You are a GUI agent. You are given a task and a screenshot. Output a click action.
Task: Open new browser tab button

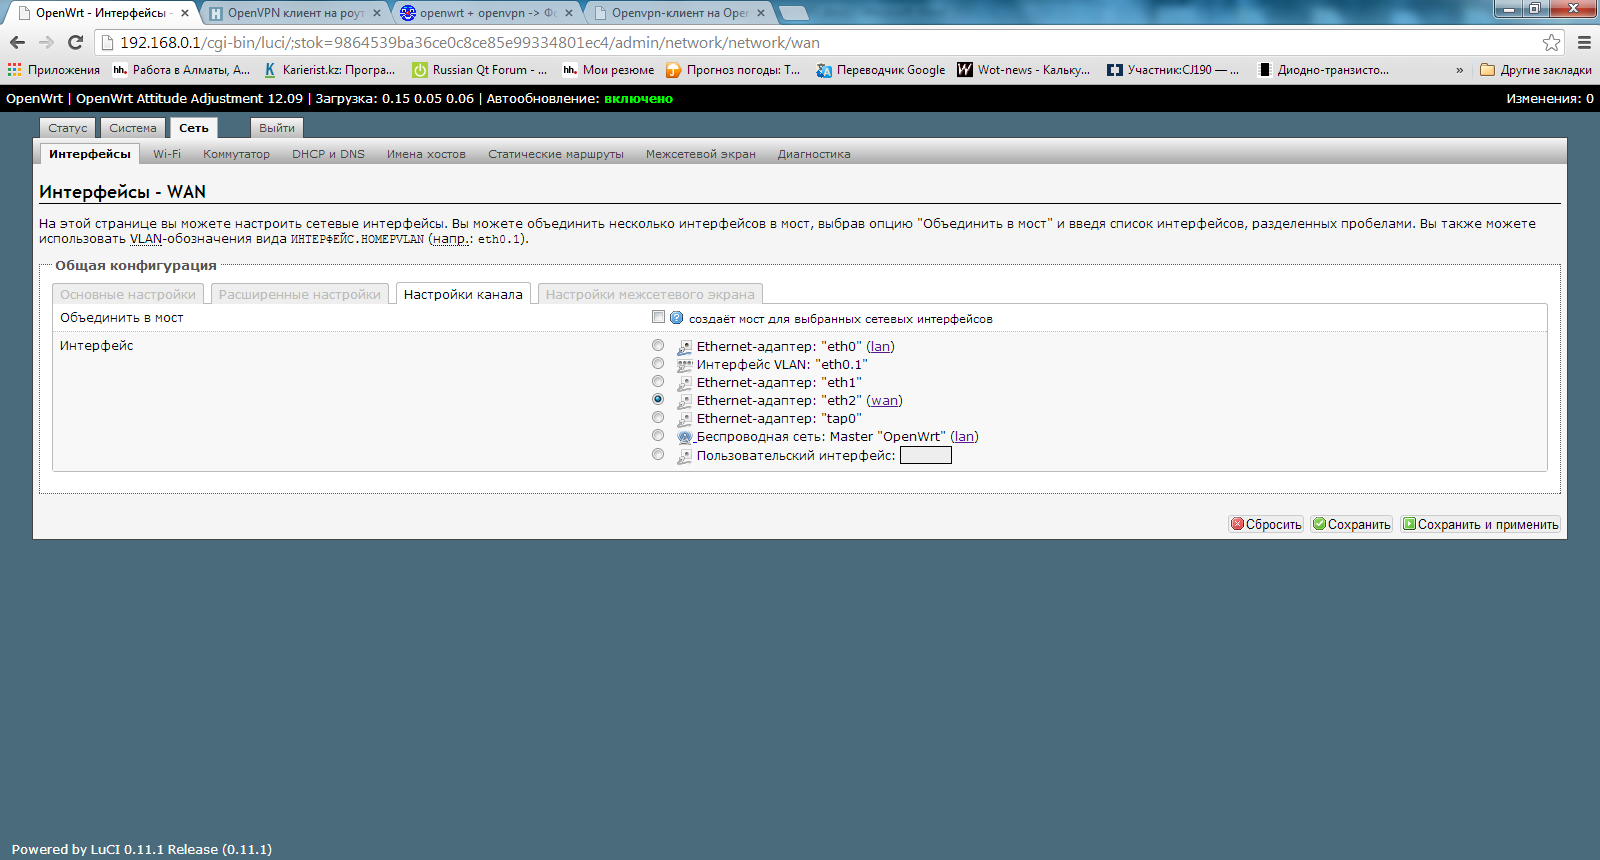793,13
